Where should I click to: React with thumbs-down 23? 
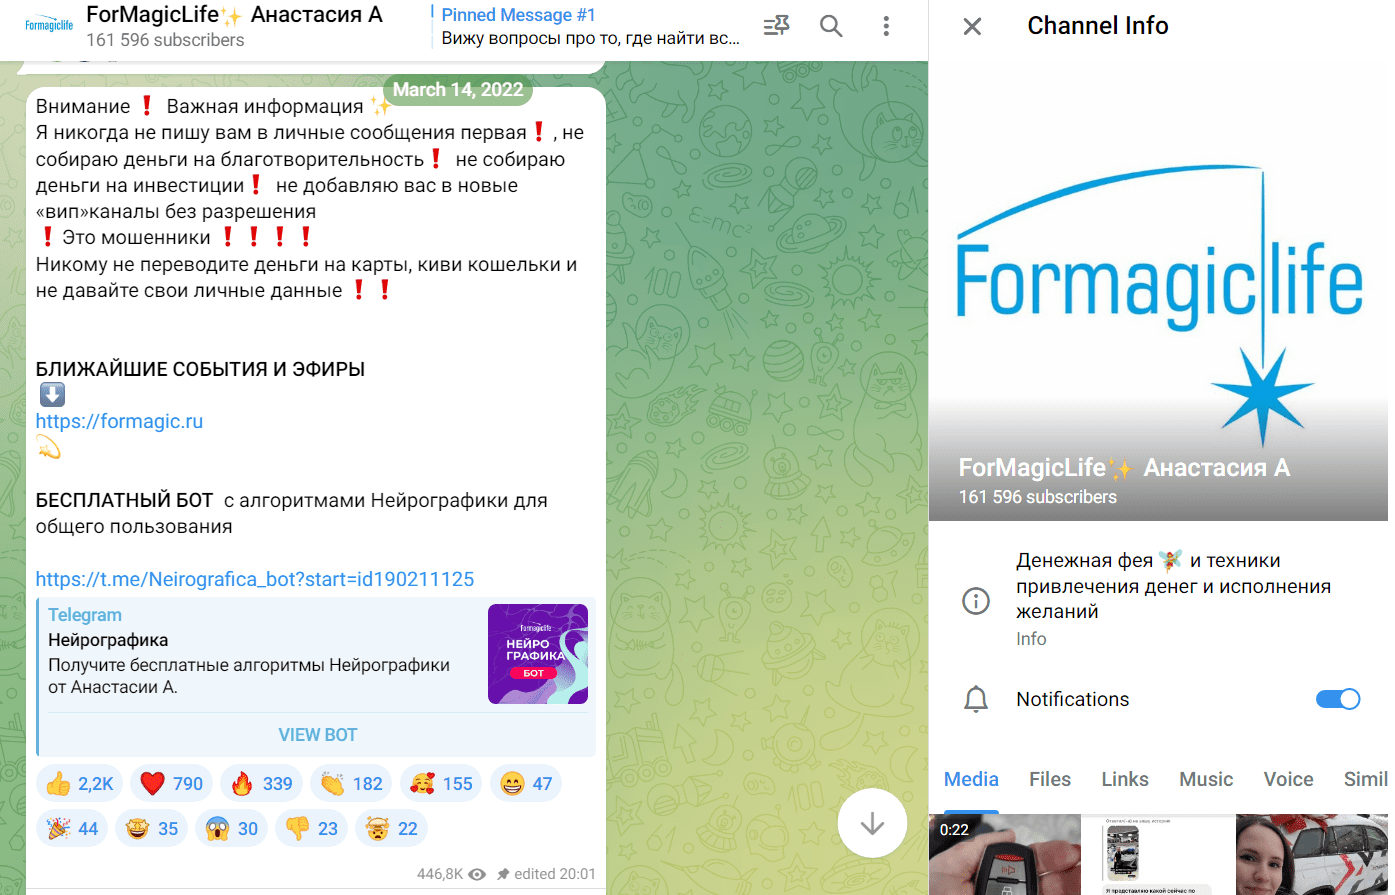pos(312,828)
